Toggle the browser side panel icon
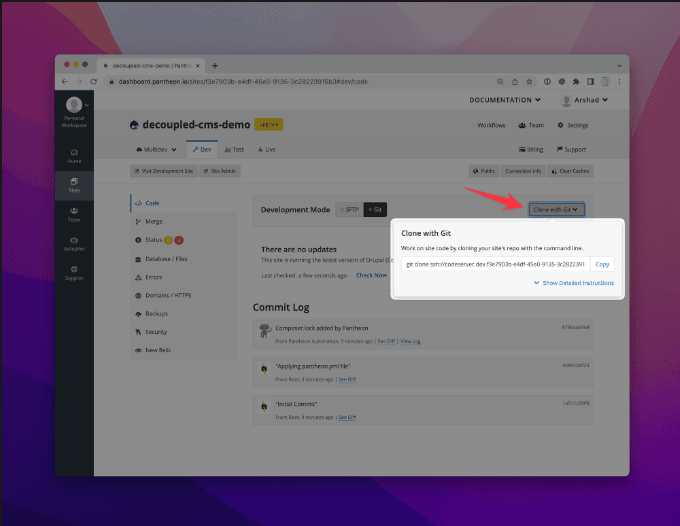The width and height of the screenshot is (680, 526). [590, 82]
